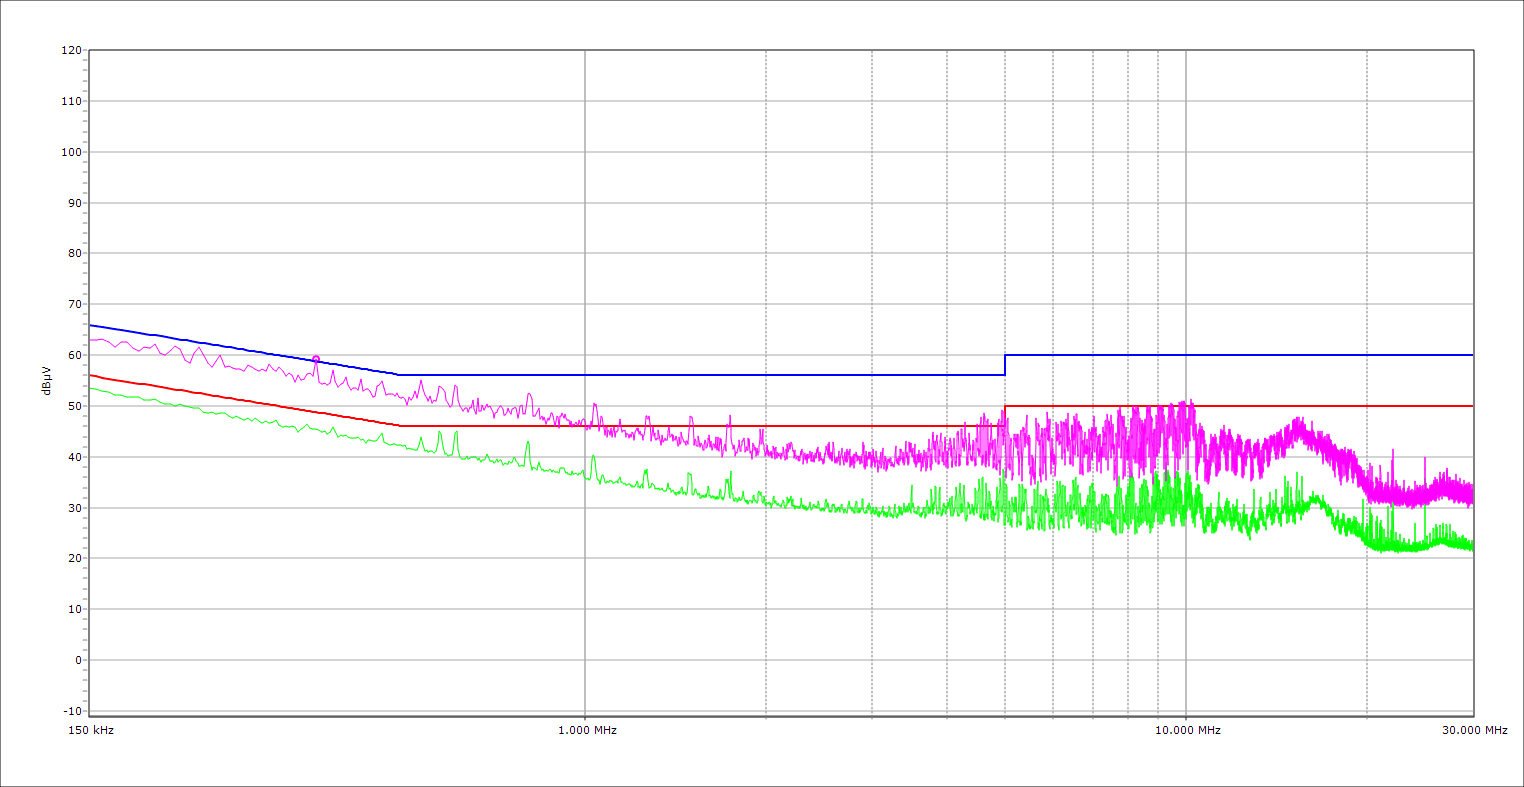Select the 1.000 MHz x-axis label
1524x787 pixels.
pyautogui.click(x=587, y=730)
